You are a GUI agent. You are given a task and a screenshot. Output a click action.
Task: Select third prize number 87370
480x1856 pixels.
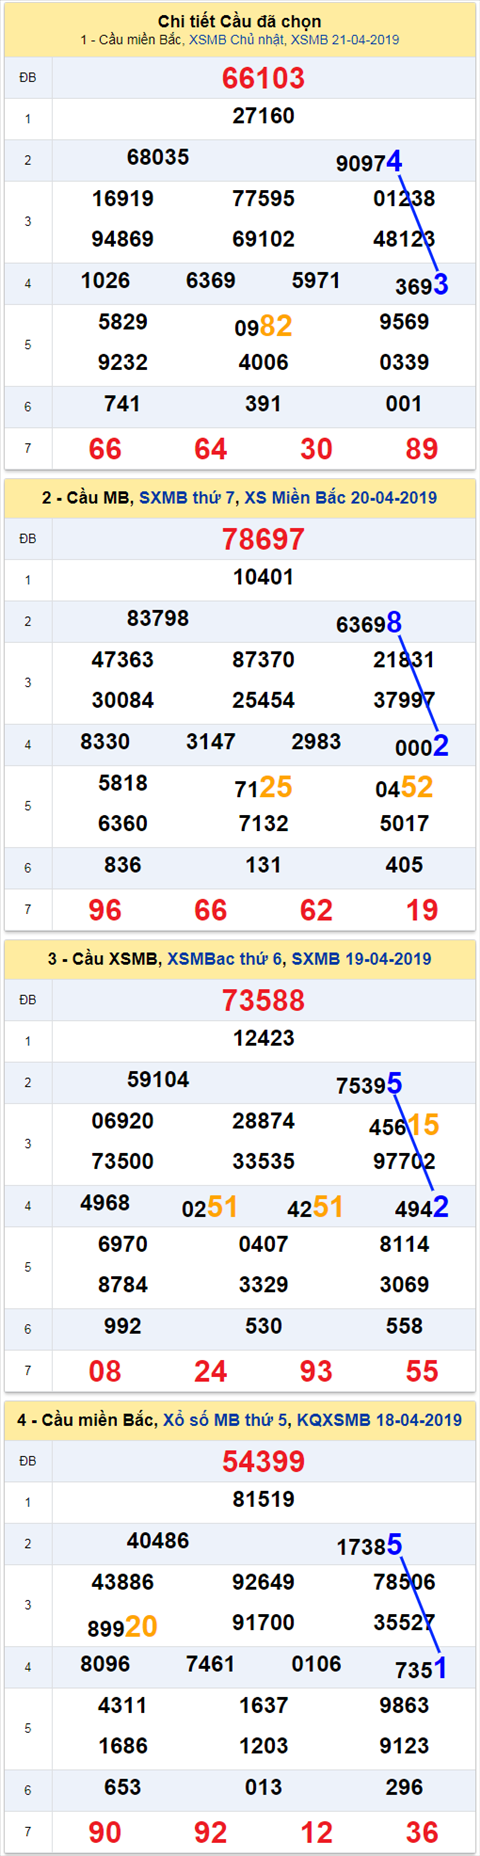coord(263,659)
